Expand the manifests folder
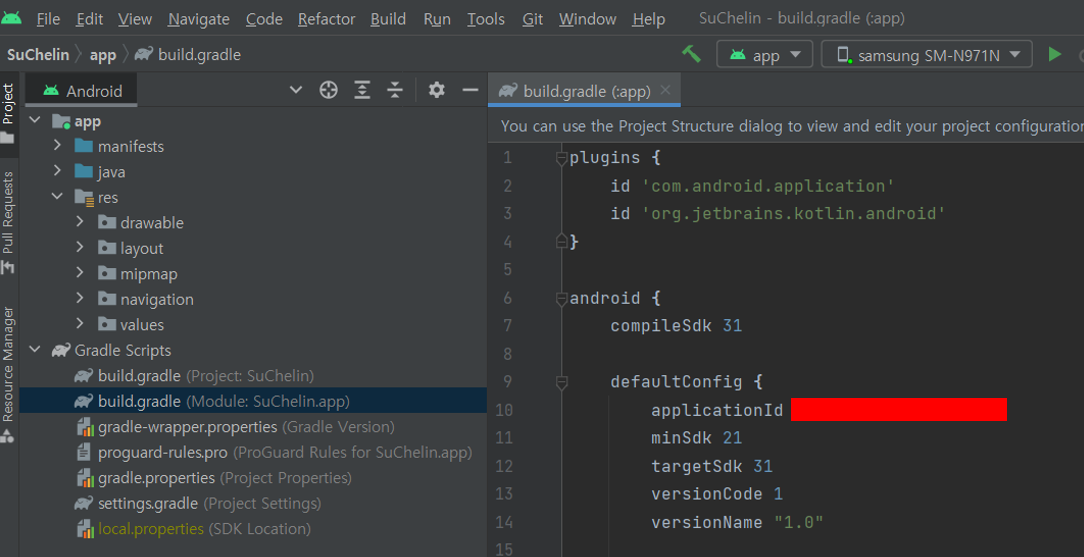1084x557 pixels. click(57, 146)
